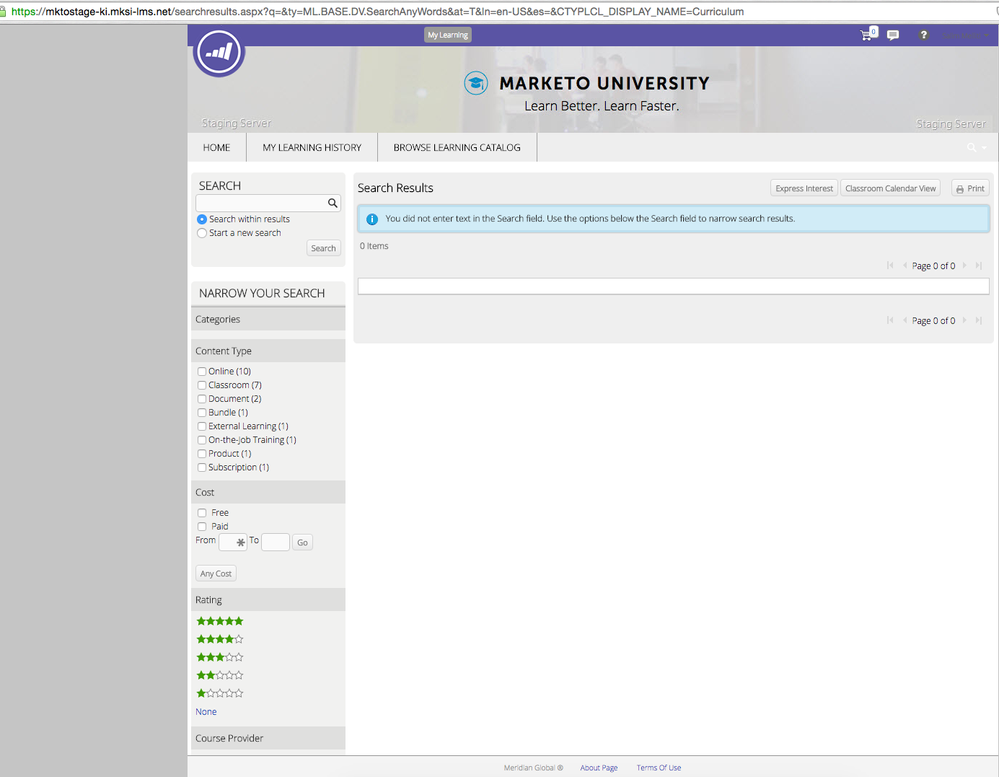This screenshot has height=777, width=999.
Task: Filter by four star rating
Action: 220,639
